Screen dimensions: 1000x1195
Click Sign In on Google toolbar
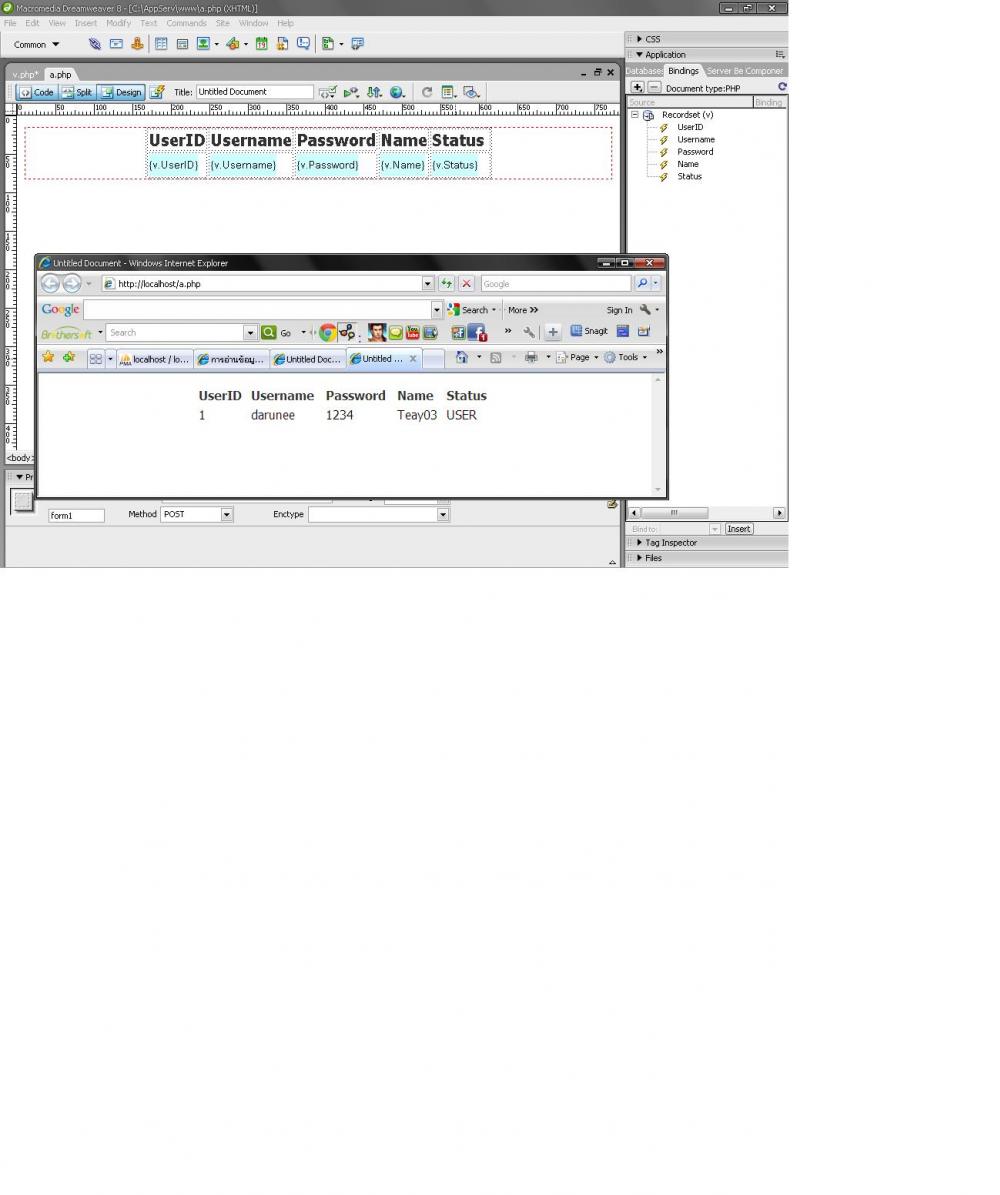(619, 310)
